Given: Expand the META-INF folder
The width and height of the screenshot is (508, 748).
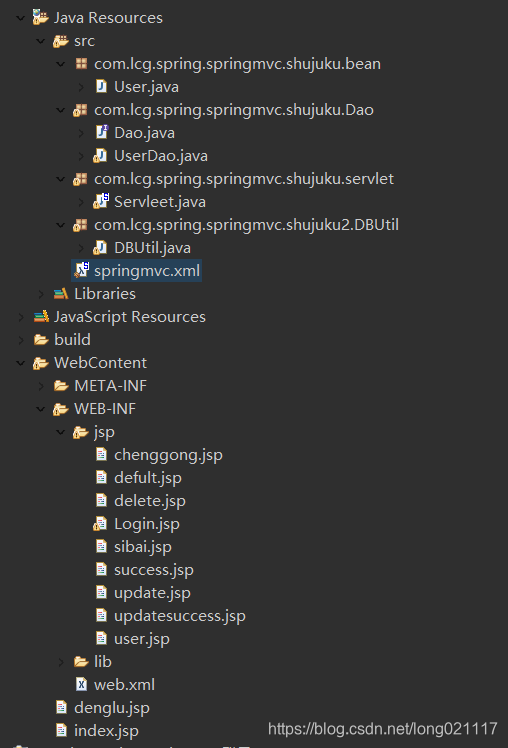Looking at the screenshot, I should 41,386.
